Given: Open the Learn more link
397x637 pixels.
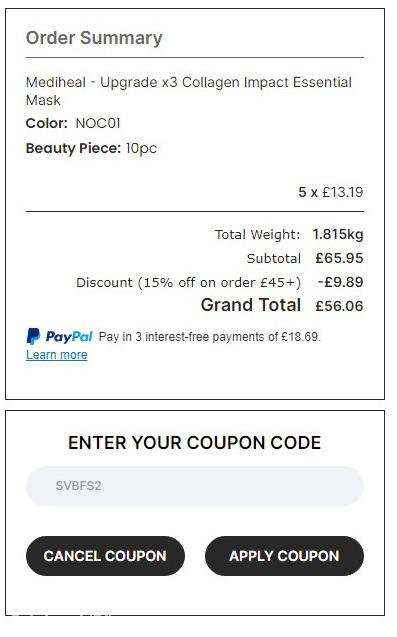Looking at the screenshot, I should click(56, 355).
